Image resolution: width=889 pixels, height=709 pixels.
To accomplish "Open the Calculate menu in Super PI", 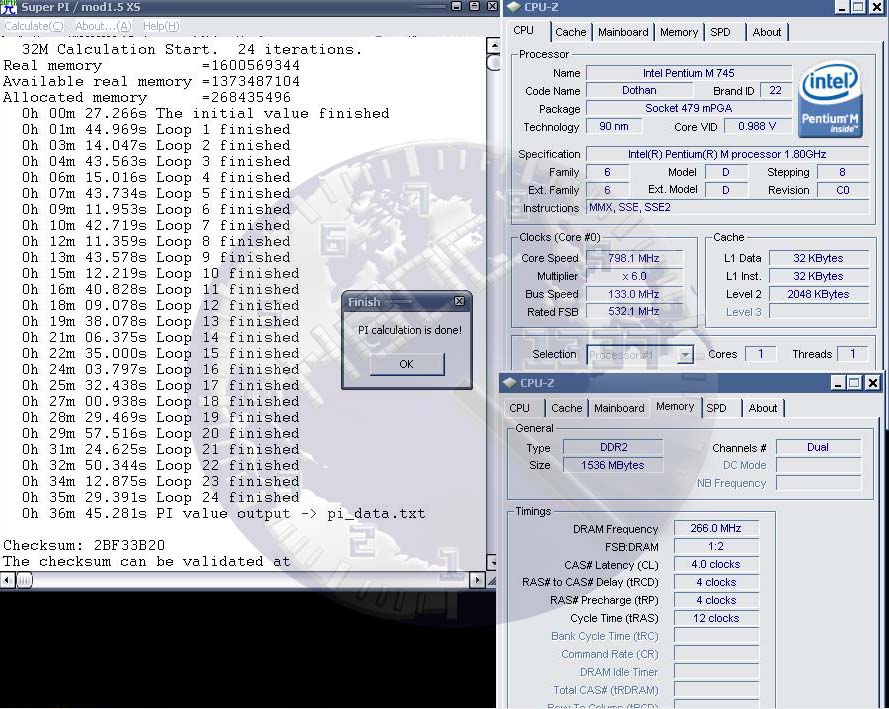I will point(33,26).
